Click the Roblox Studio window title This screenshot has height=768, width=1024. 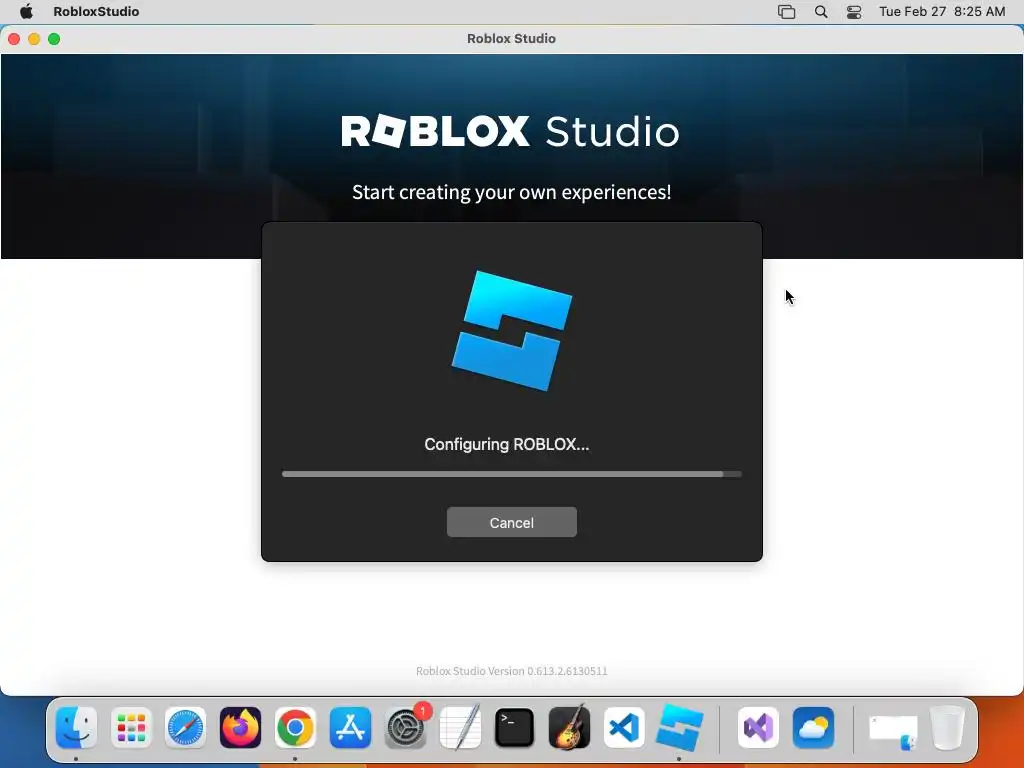click(x=511, y=39)
